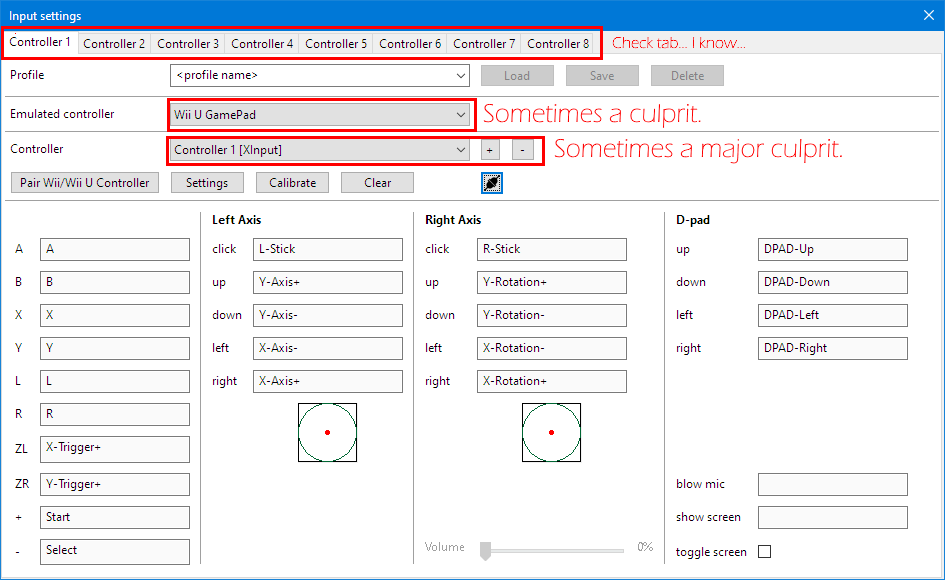945x580 pixels.
Task: Click the R button mapping field
Action: tap(115, 414)
